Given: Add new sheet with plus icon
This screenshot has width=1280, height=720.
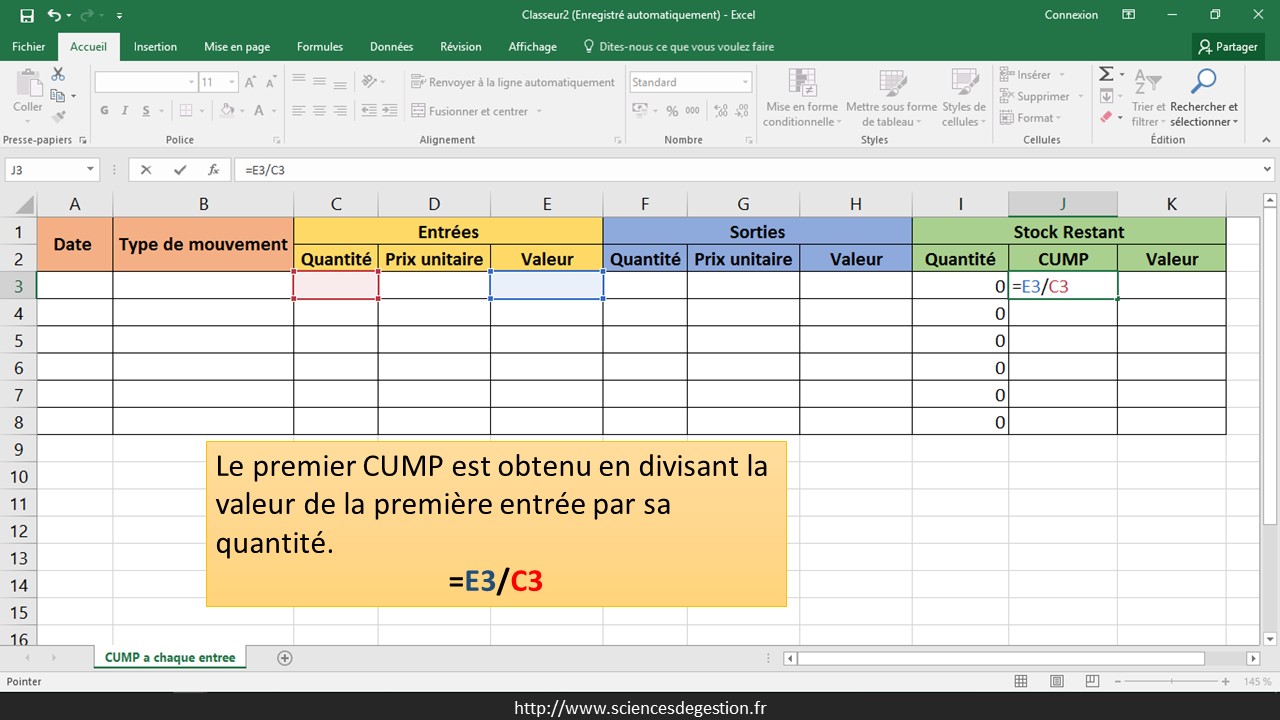Looking at the screenshot, I should coord(285,658).
